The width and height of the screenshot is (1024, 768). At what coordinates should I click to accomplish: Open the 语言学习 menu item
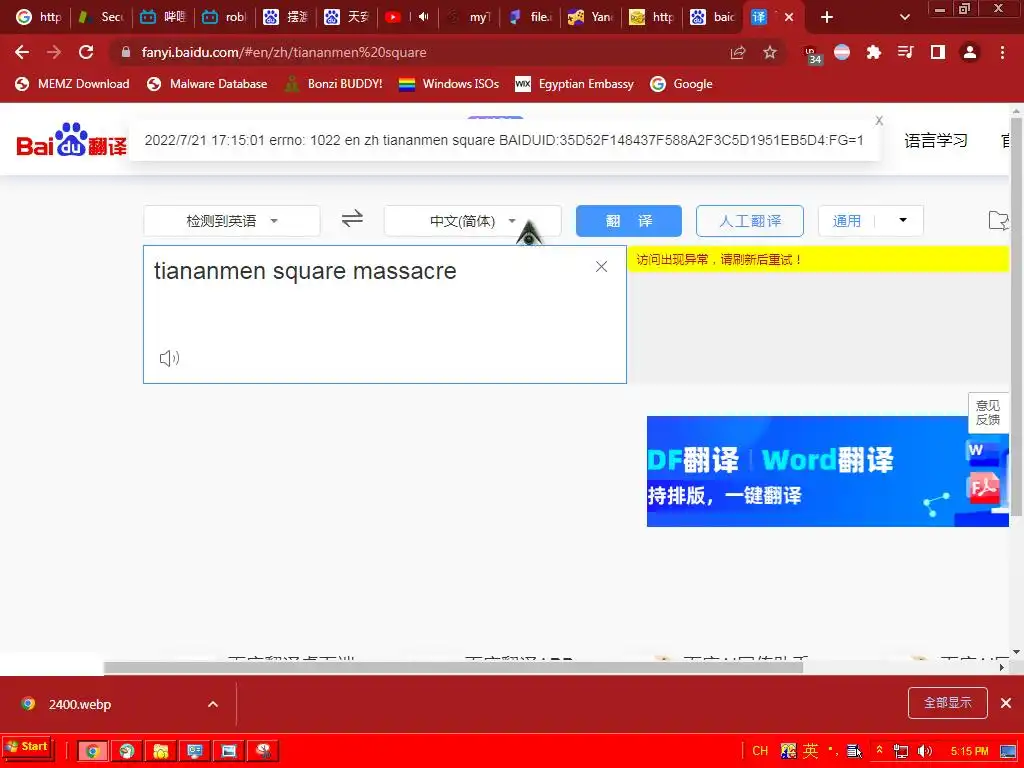pyautogui.click(x=935, y=140)
